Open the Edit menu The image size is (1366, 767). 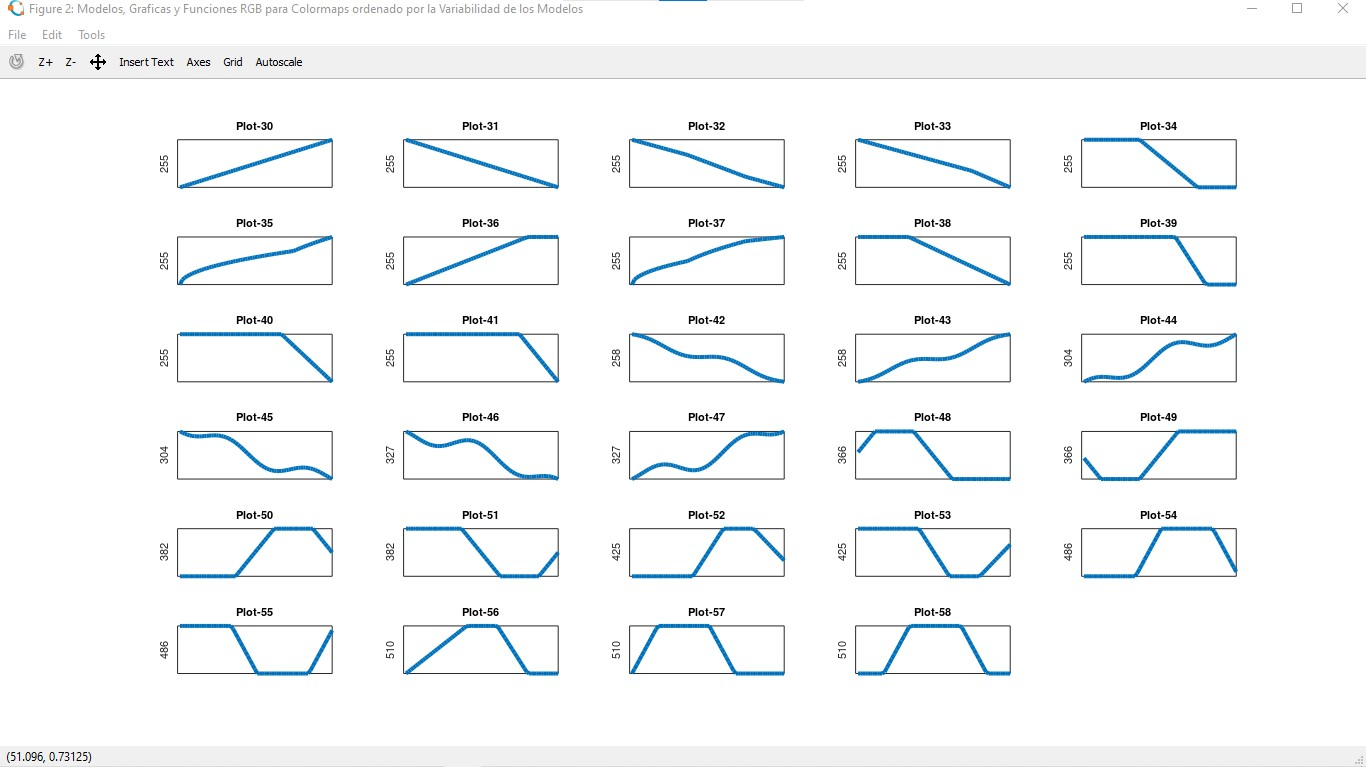52,35
